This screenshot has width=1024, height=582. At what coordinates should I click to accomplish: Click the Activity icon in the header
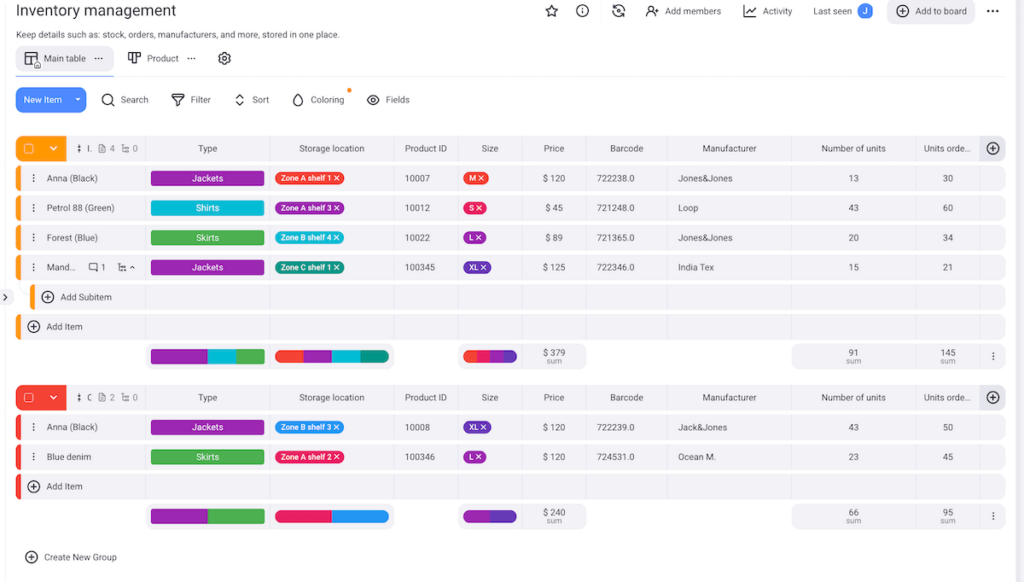766,11
